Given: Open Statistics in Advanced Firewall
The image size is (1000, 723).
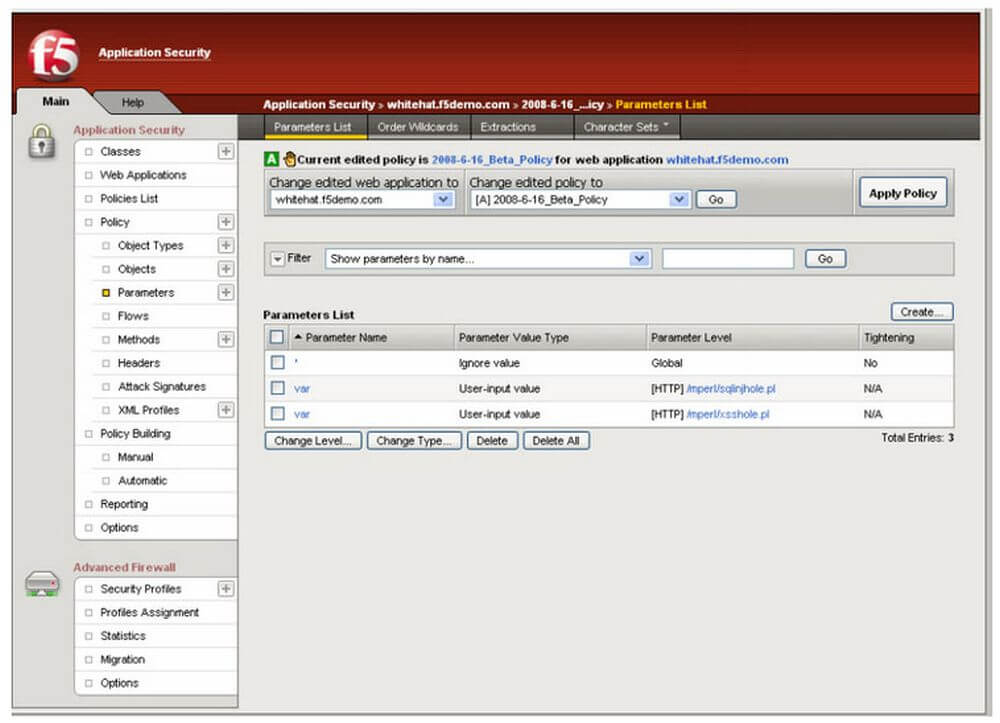Looking at the screenshot, I should 122,636.
